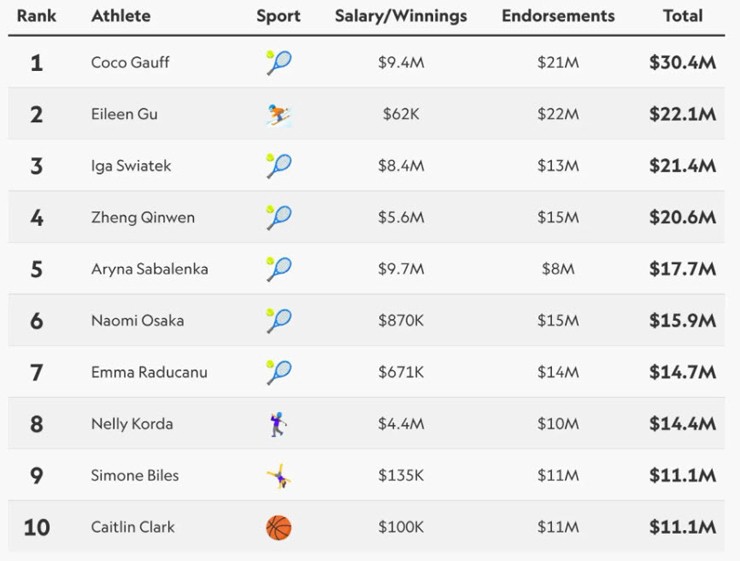Click the golf icon next to Nelly Korda
The image size is (740, 561).
click(278, 424)
